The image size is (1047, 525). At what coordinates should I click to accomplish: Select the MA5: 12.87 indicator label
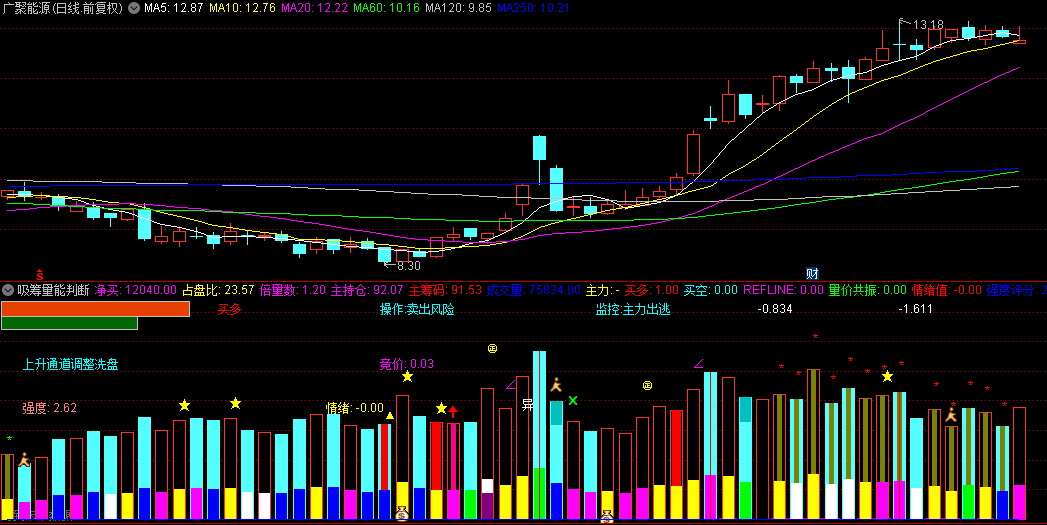tap(174, 8)
